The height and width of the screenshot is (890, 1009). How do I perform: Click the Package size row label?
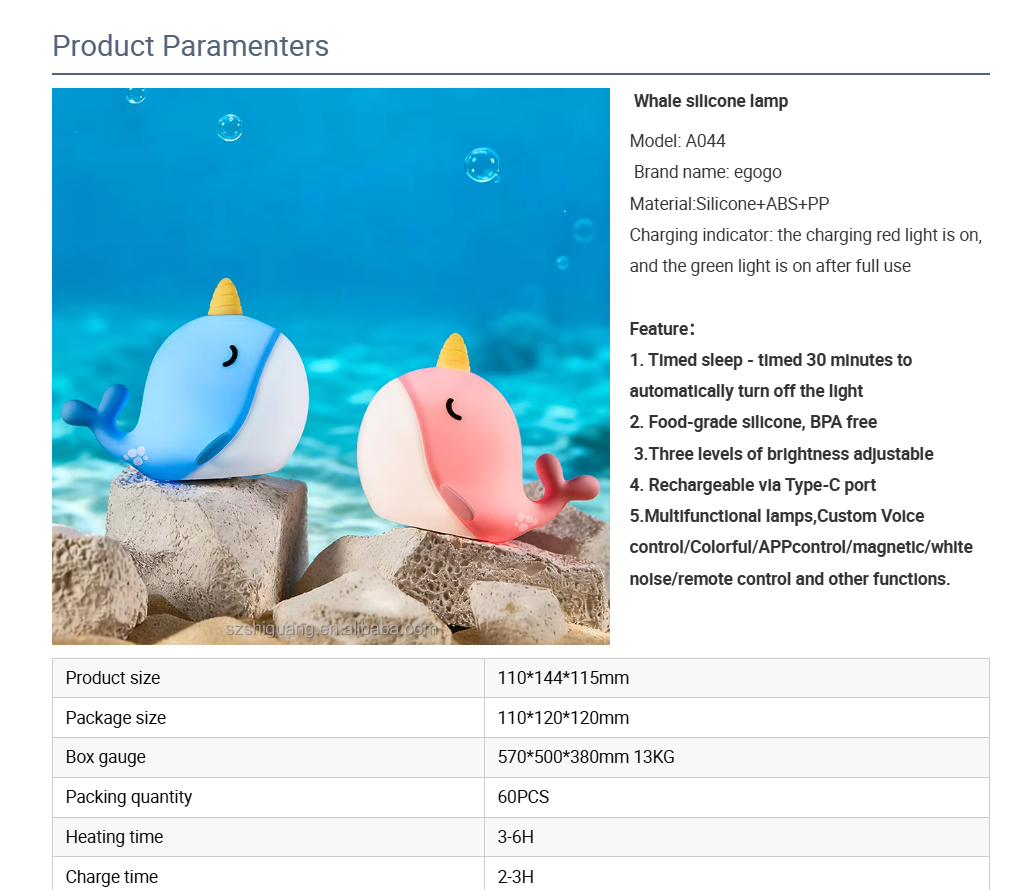(116, 718)
